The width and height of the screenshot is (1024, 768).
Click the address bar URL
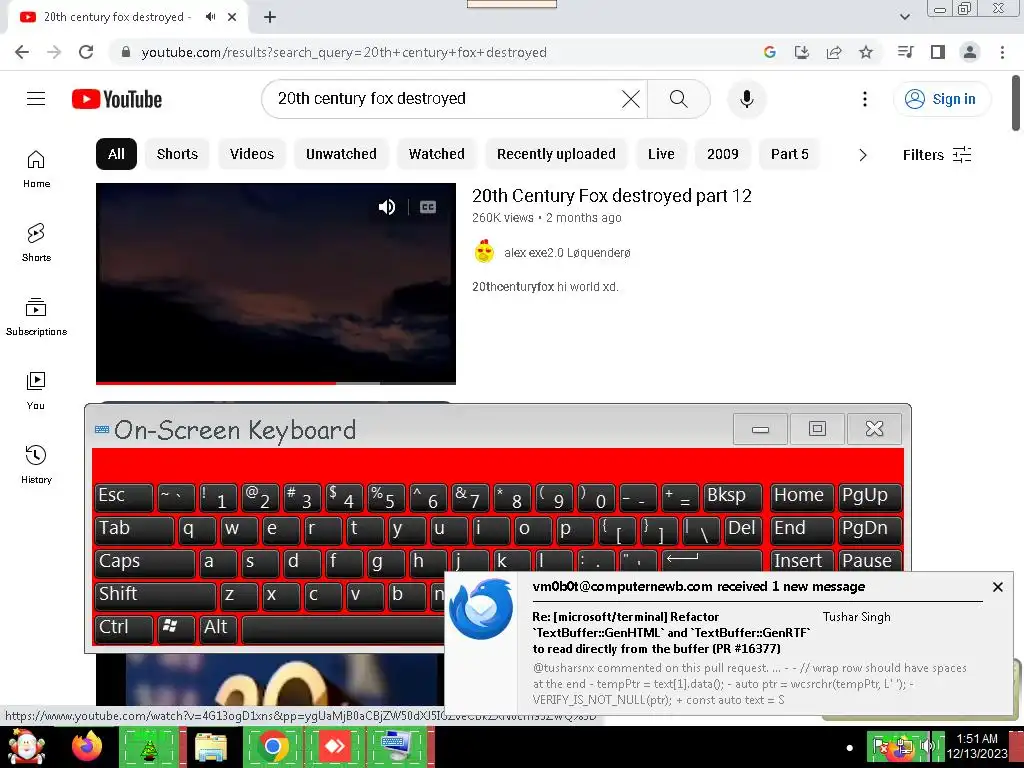coord(344,52)
